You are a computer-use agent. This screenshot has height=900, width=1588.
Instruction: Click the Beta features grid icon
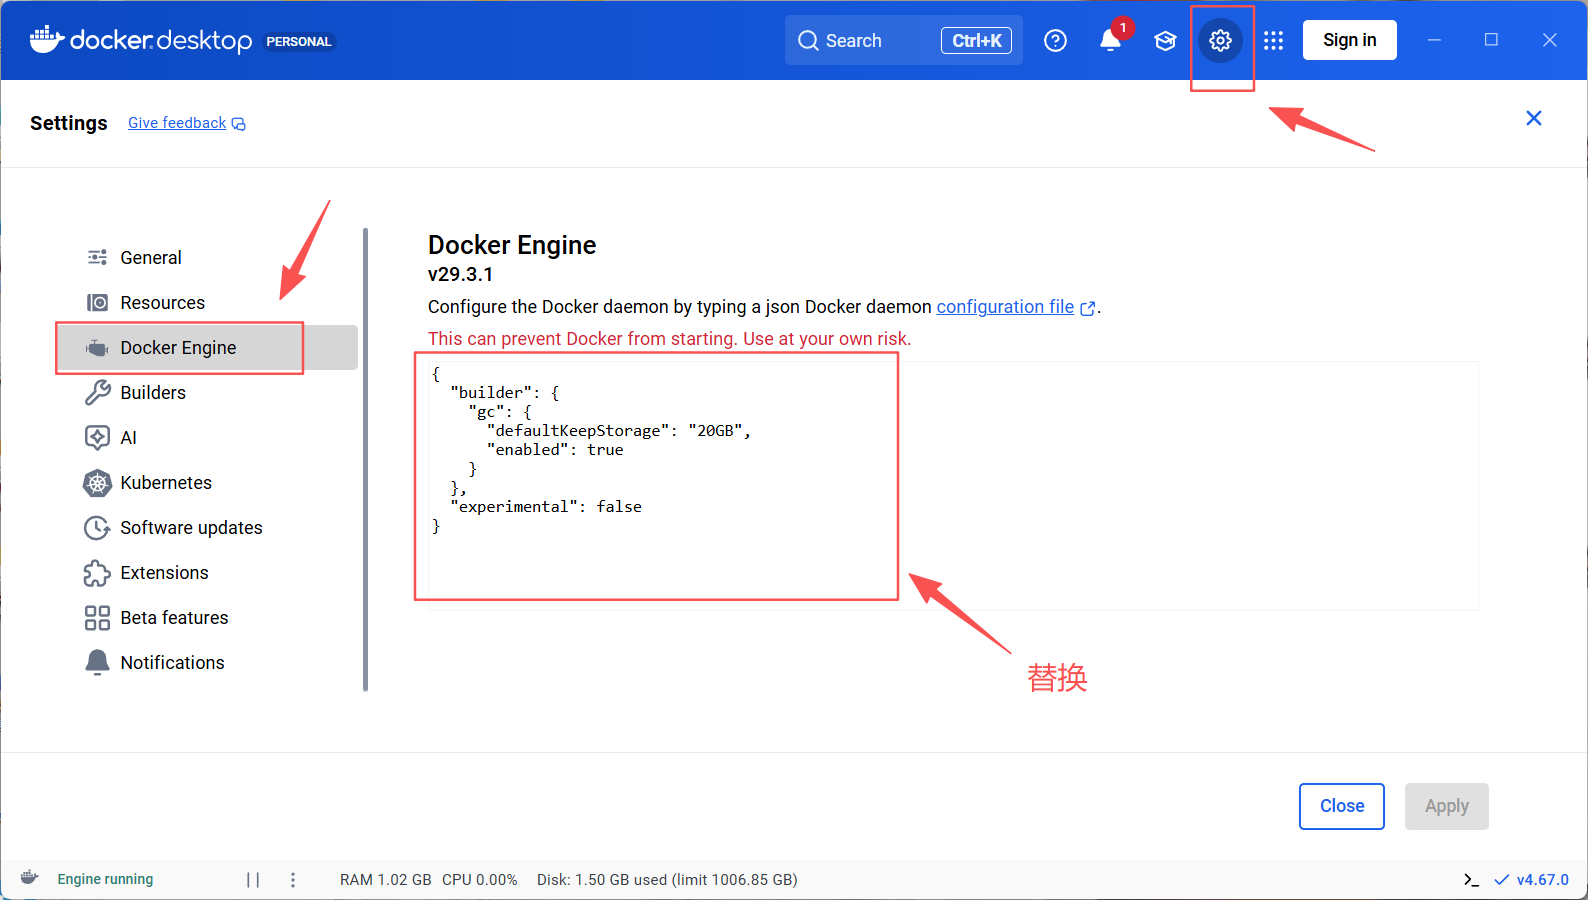point(97,618)
